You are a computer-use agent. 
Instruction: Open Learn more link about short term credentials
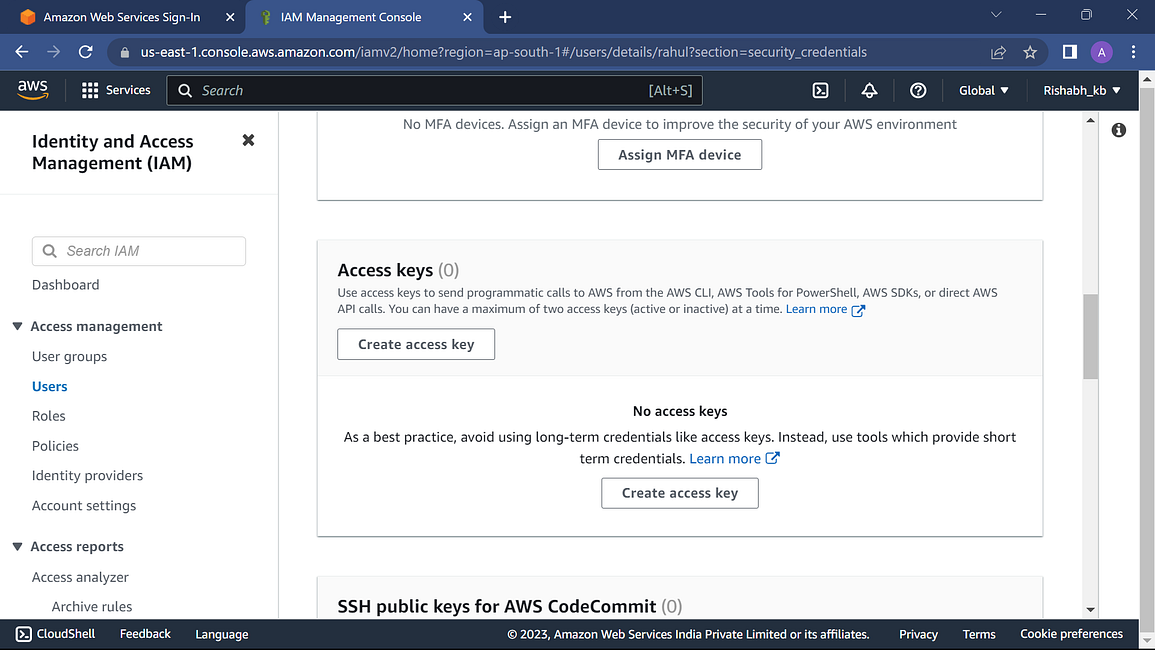point(725,458)
